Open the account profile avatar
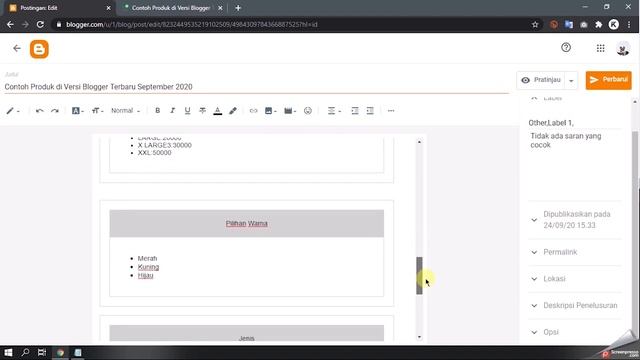The image size is (640, 360). [623, 49]
